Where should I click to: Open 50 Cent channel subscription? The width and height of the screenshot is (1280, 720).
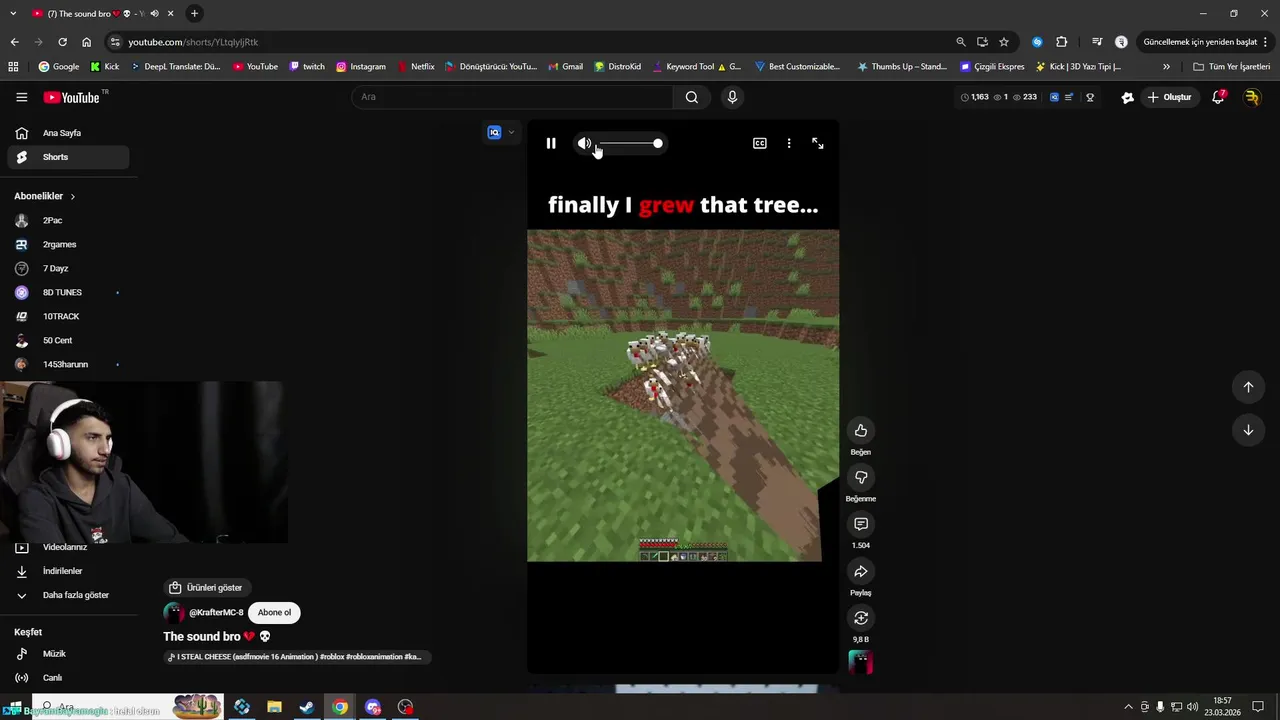(68, 340)
